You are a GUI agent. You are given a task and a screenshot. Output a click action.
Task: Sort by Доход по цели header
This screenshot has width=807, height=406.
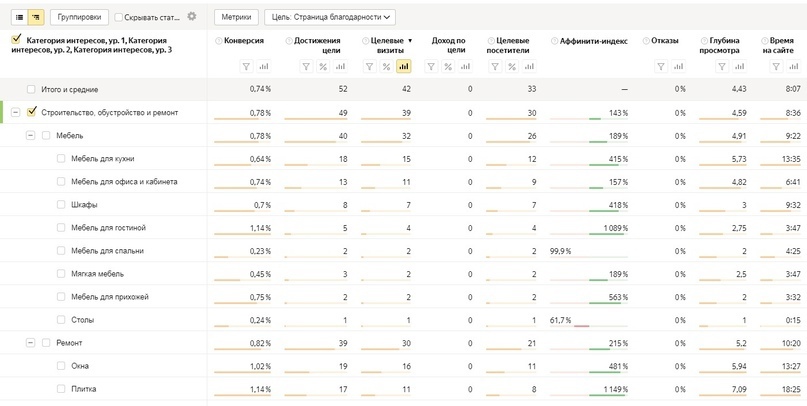pos(448,45)
